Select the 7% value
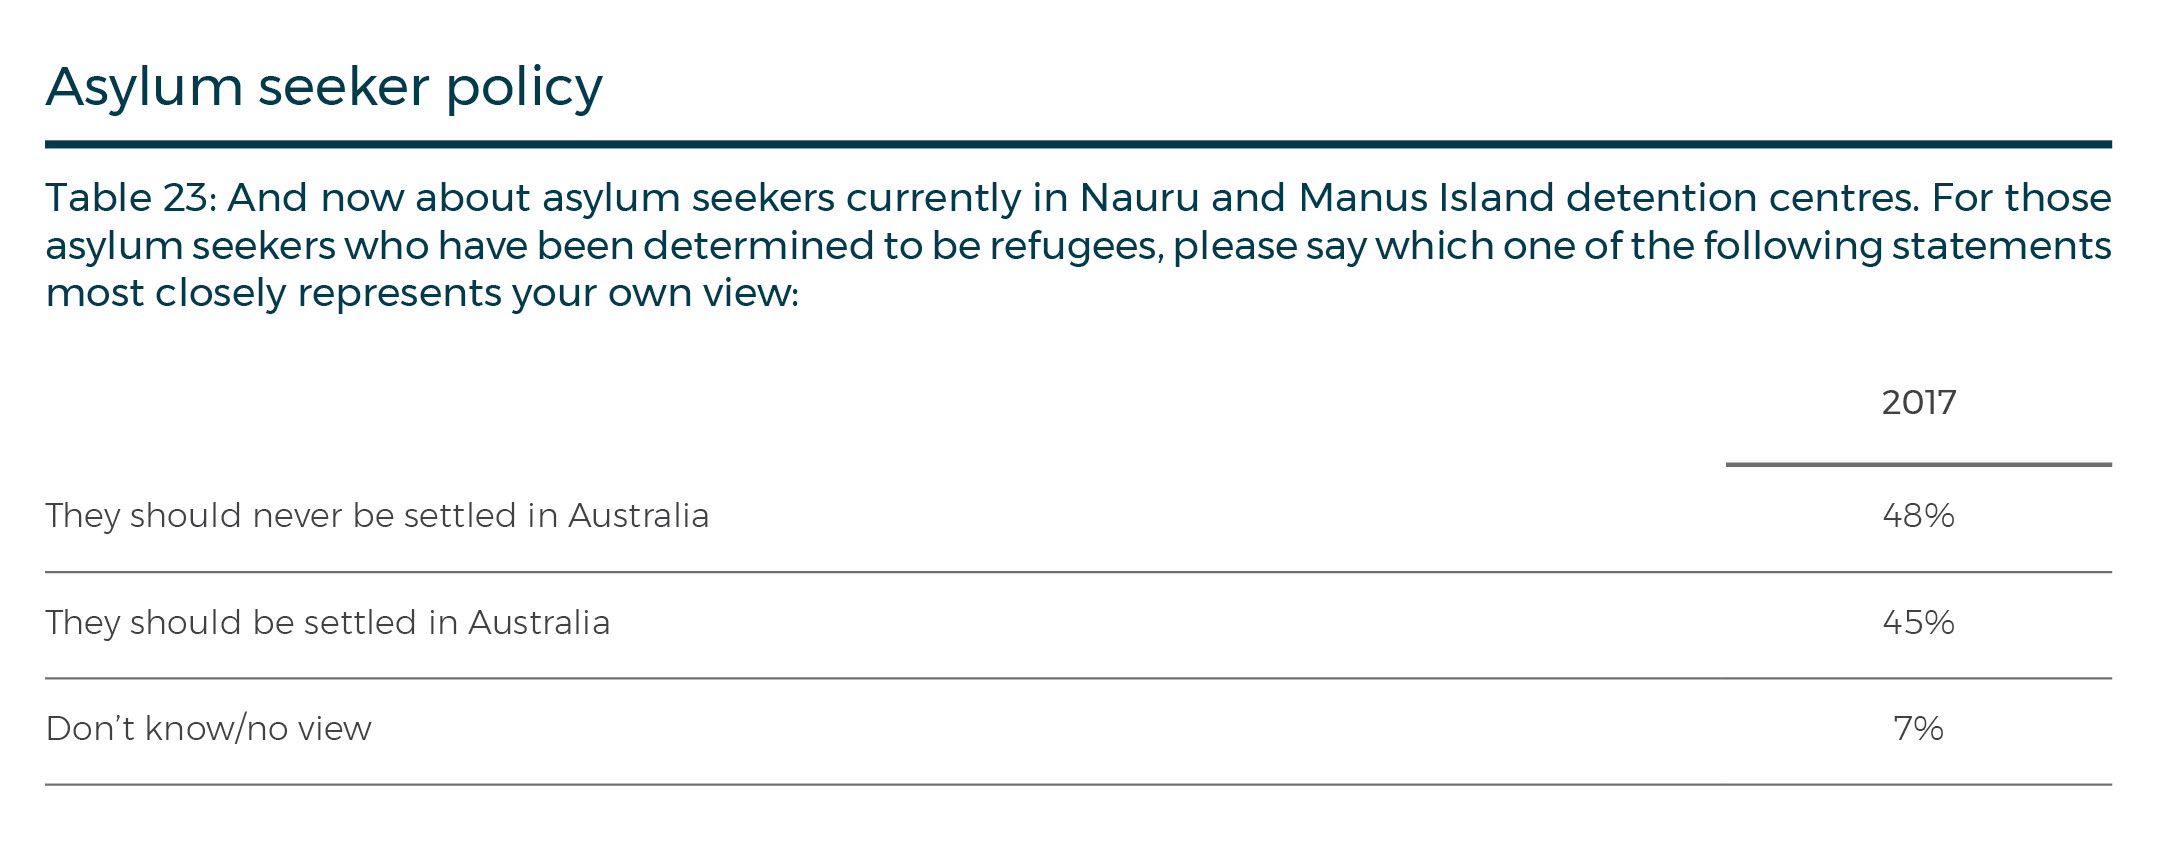 [1918, 729]
